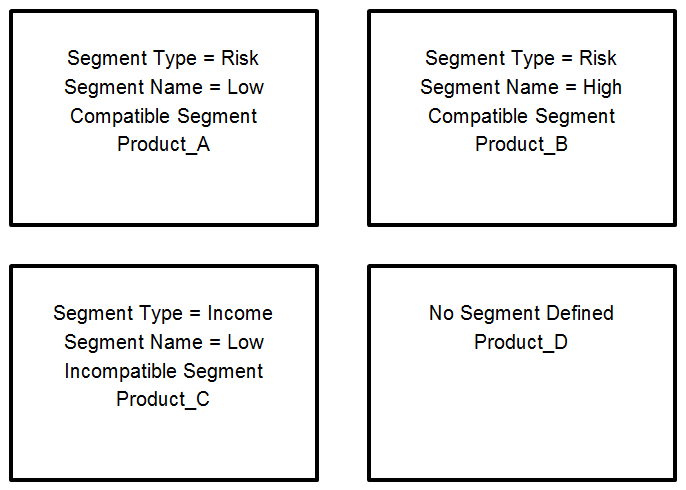Click 'Segment Name = Low' in the Product_C box
The image size is (686, 490).
coord(164,342)
